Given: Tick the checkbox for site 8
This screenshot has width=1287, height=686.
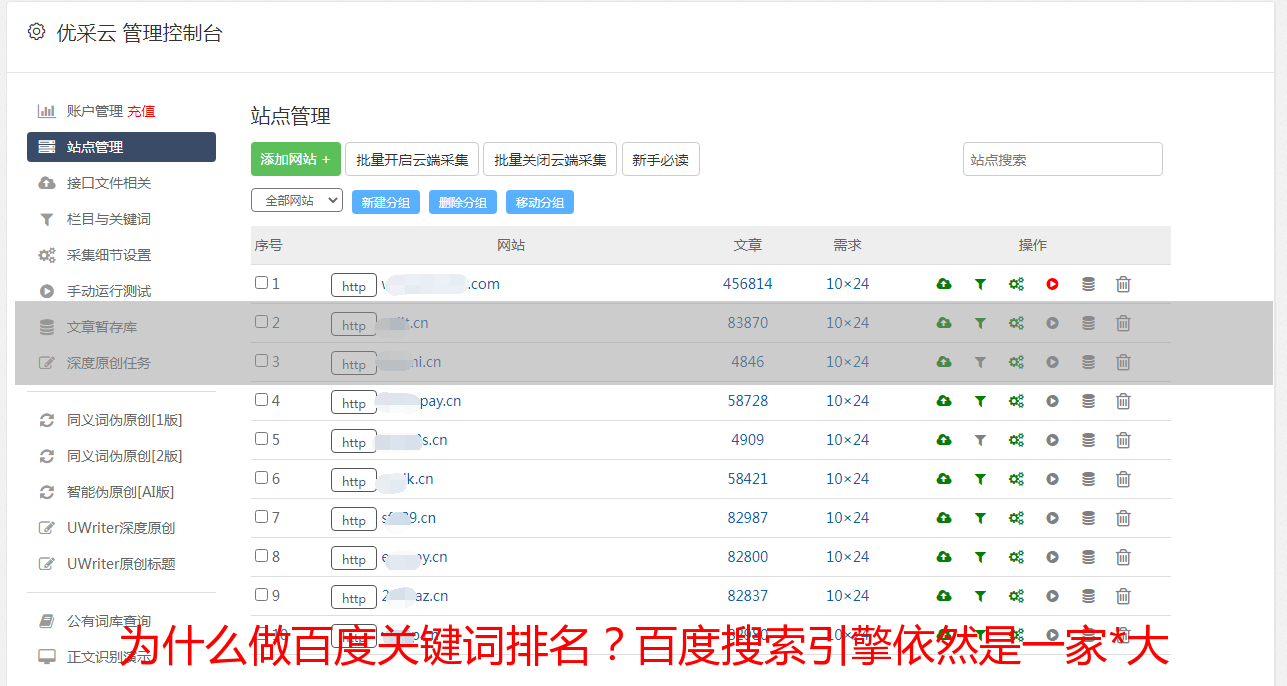Looking at the screenshot, I should [261, 556].
